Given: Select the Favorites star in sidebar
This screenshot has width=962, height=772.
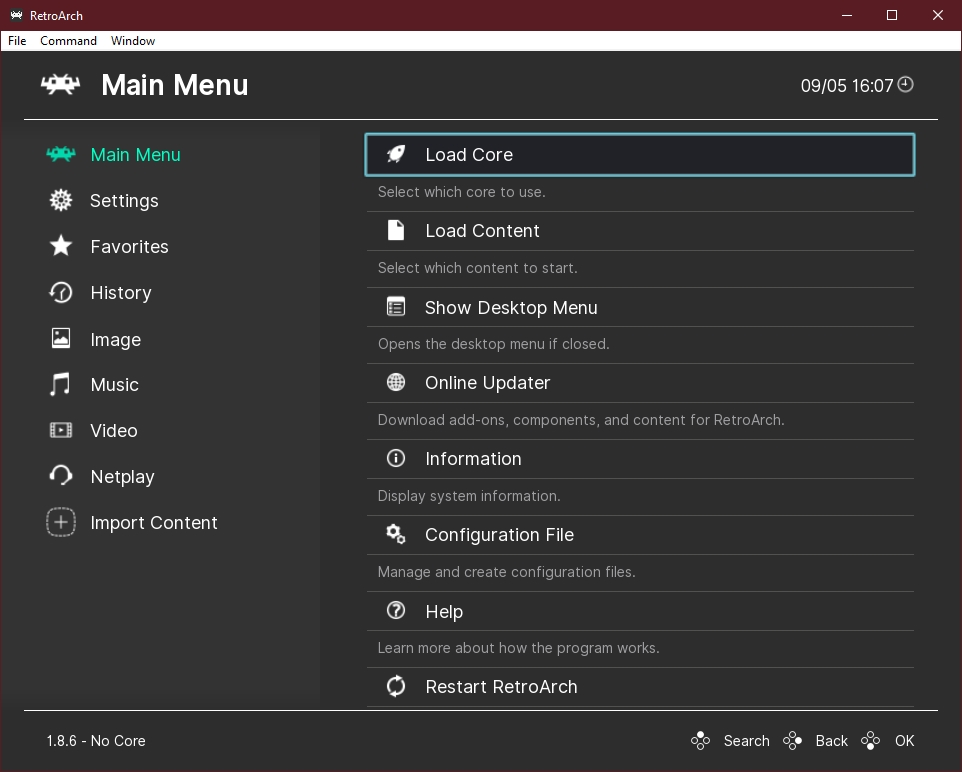Looking at the screenshot, I should 61,247.
